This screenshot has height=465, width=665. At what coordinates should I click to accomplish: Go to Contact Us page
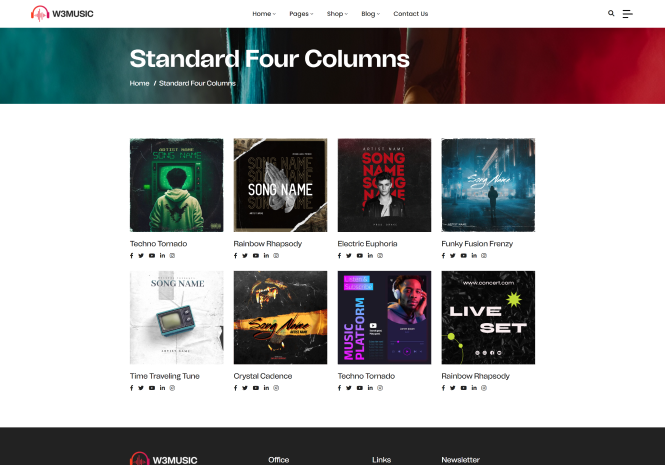coord(411,14)
